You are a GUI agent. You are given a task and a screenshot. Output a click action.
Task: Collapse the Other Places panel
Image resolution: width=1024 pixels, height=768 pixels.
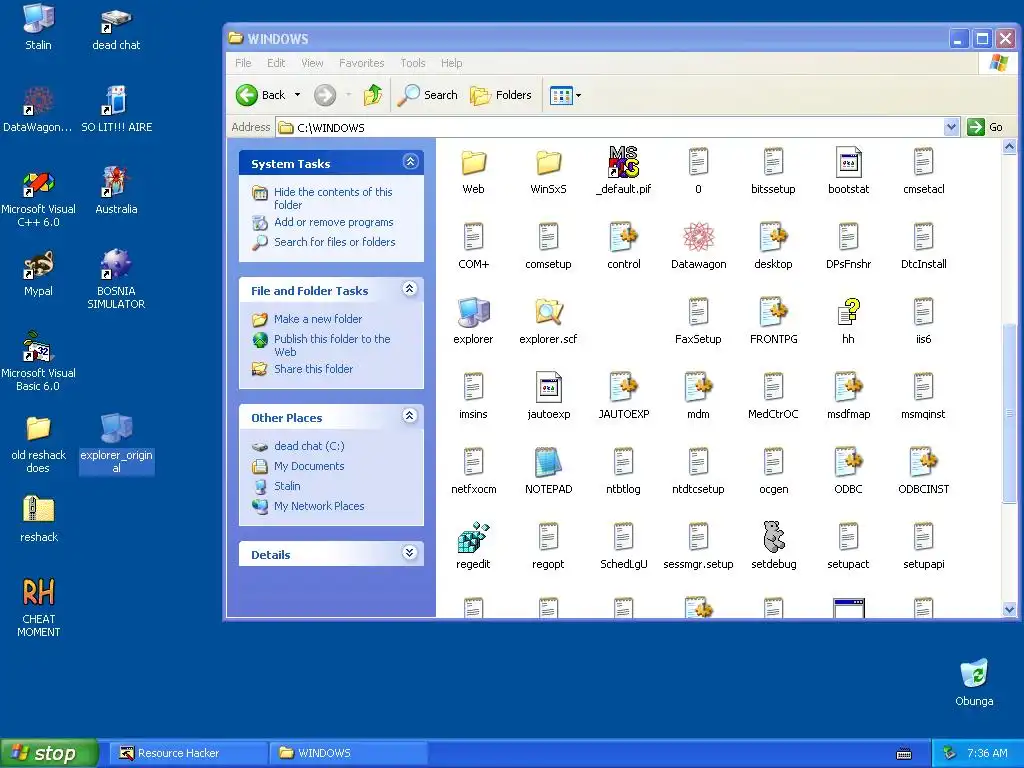click(410, 416)
